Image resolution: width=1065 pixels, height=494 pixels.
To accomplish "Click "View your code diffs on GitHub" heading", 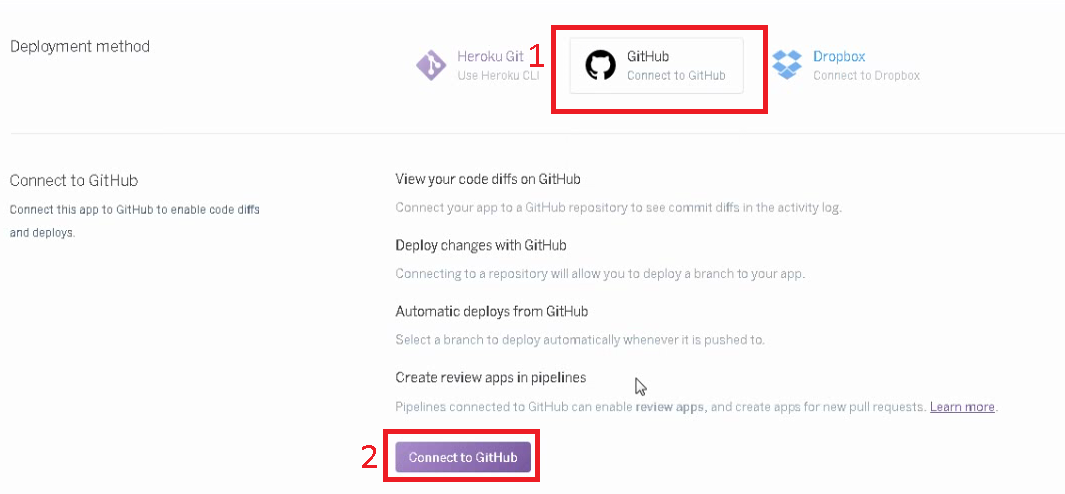I will pos(488,179).
